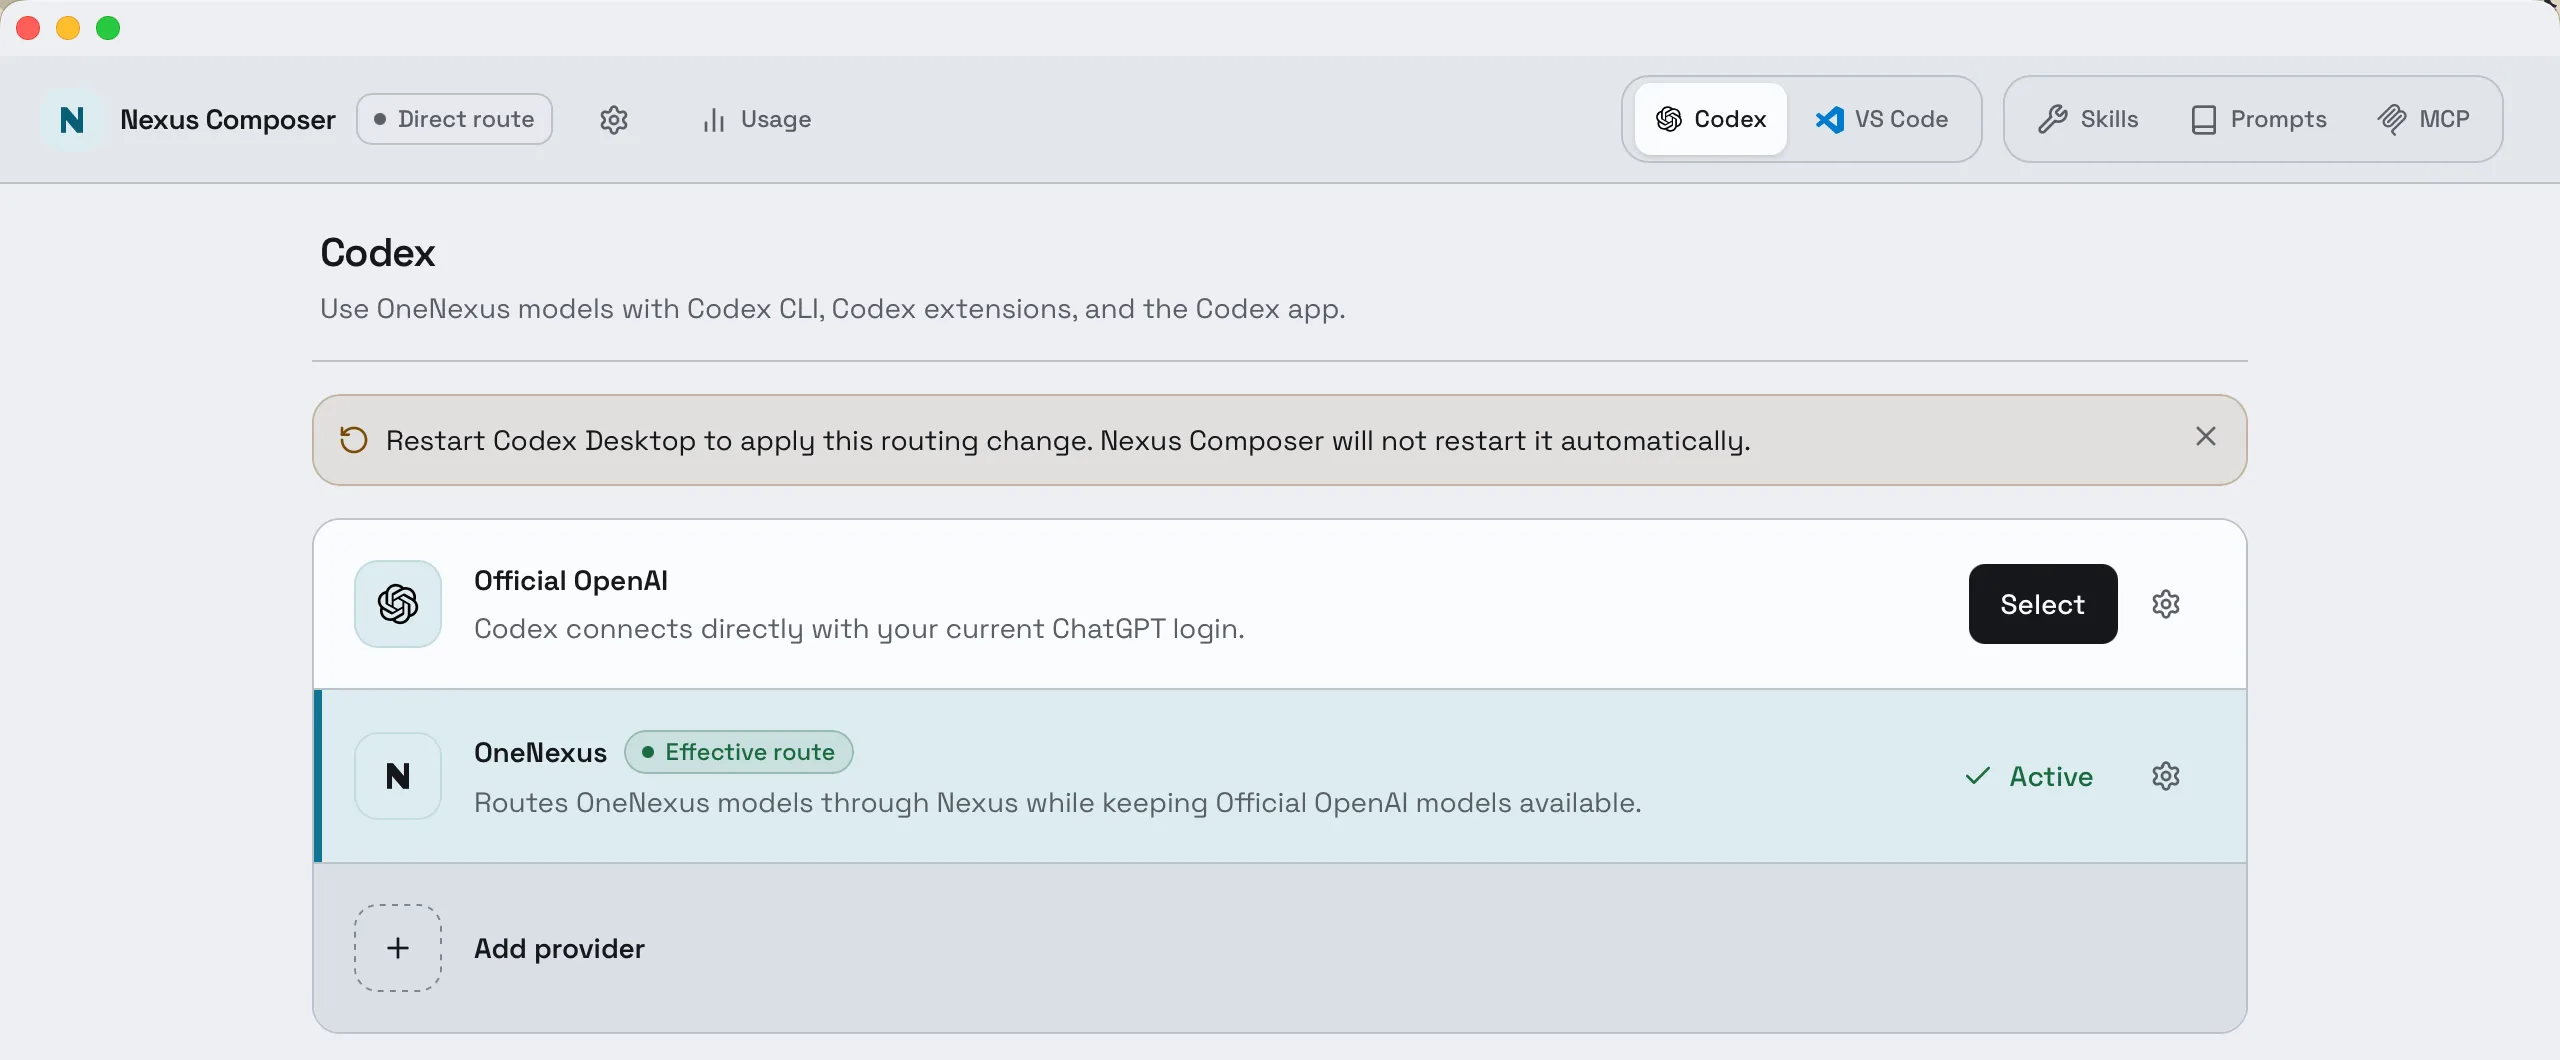Click the OneNexus provider name
The image size is (2560, 1060).
[540, 752]
